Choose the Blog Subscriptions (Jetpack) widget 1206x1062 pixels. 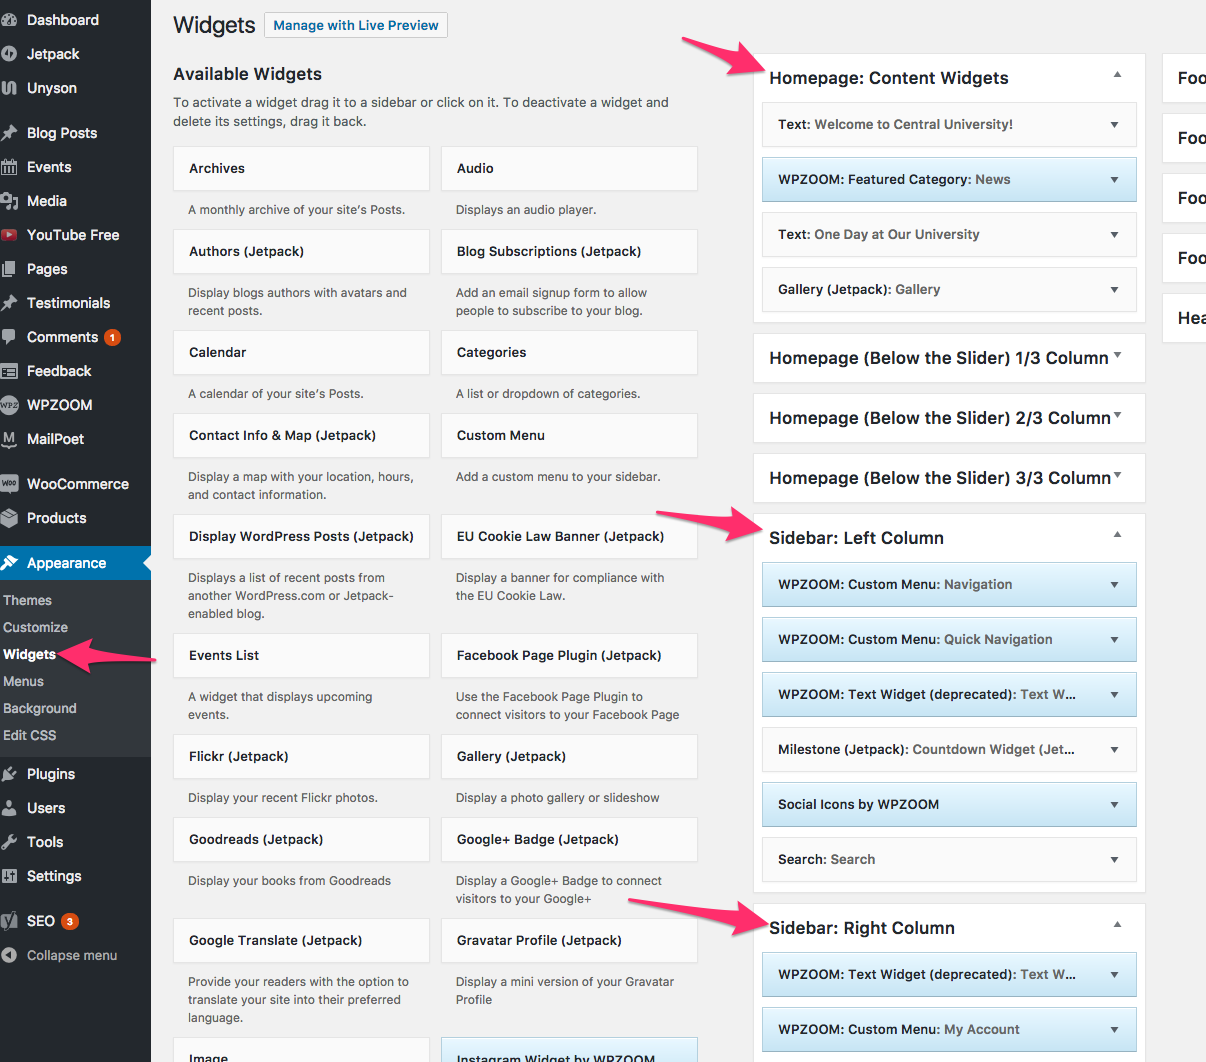pos(569,252)
